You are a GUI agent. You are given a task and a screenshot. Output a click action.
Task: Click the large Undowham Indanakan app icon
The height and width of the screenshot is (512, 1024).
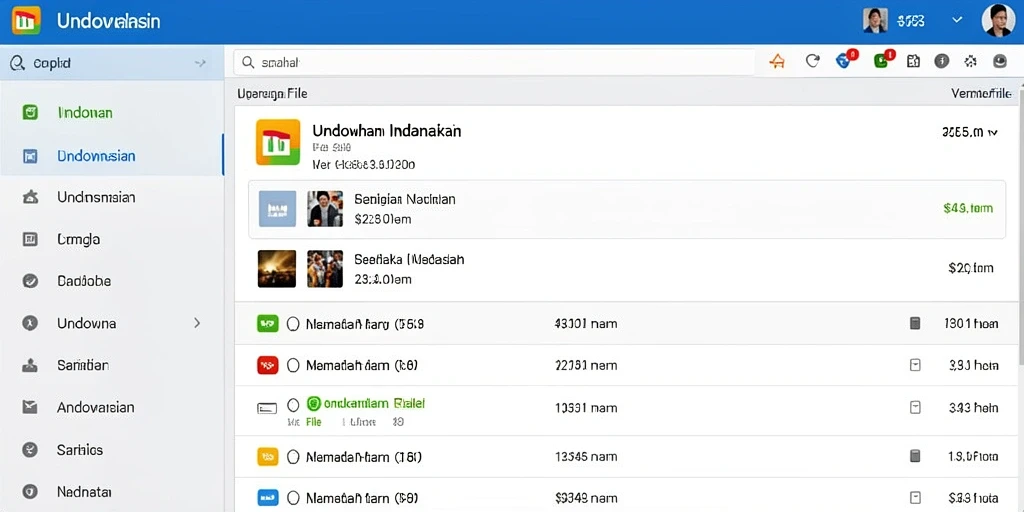click(278, 142)
